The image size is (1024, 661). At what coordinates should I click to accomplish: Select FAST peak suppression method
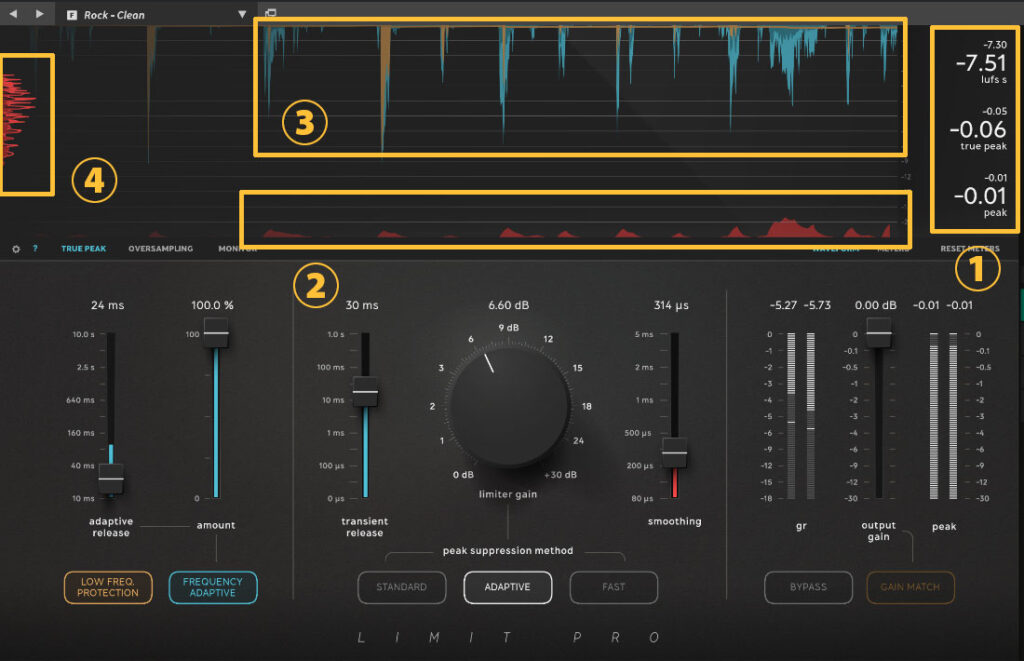click(x=614, y=587)
